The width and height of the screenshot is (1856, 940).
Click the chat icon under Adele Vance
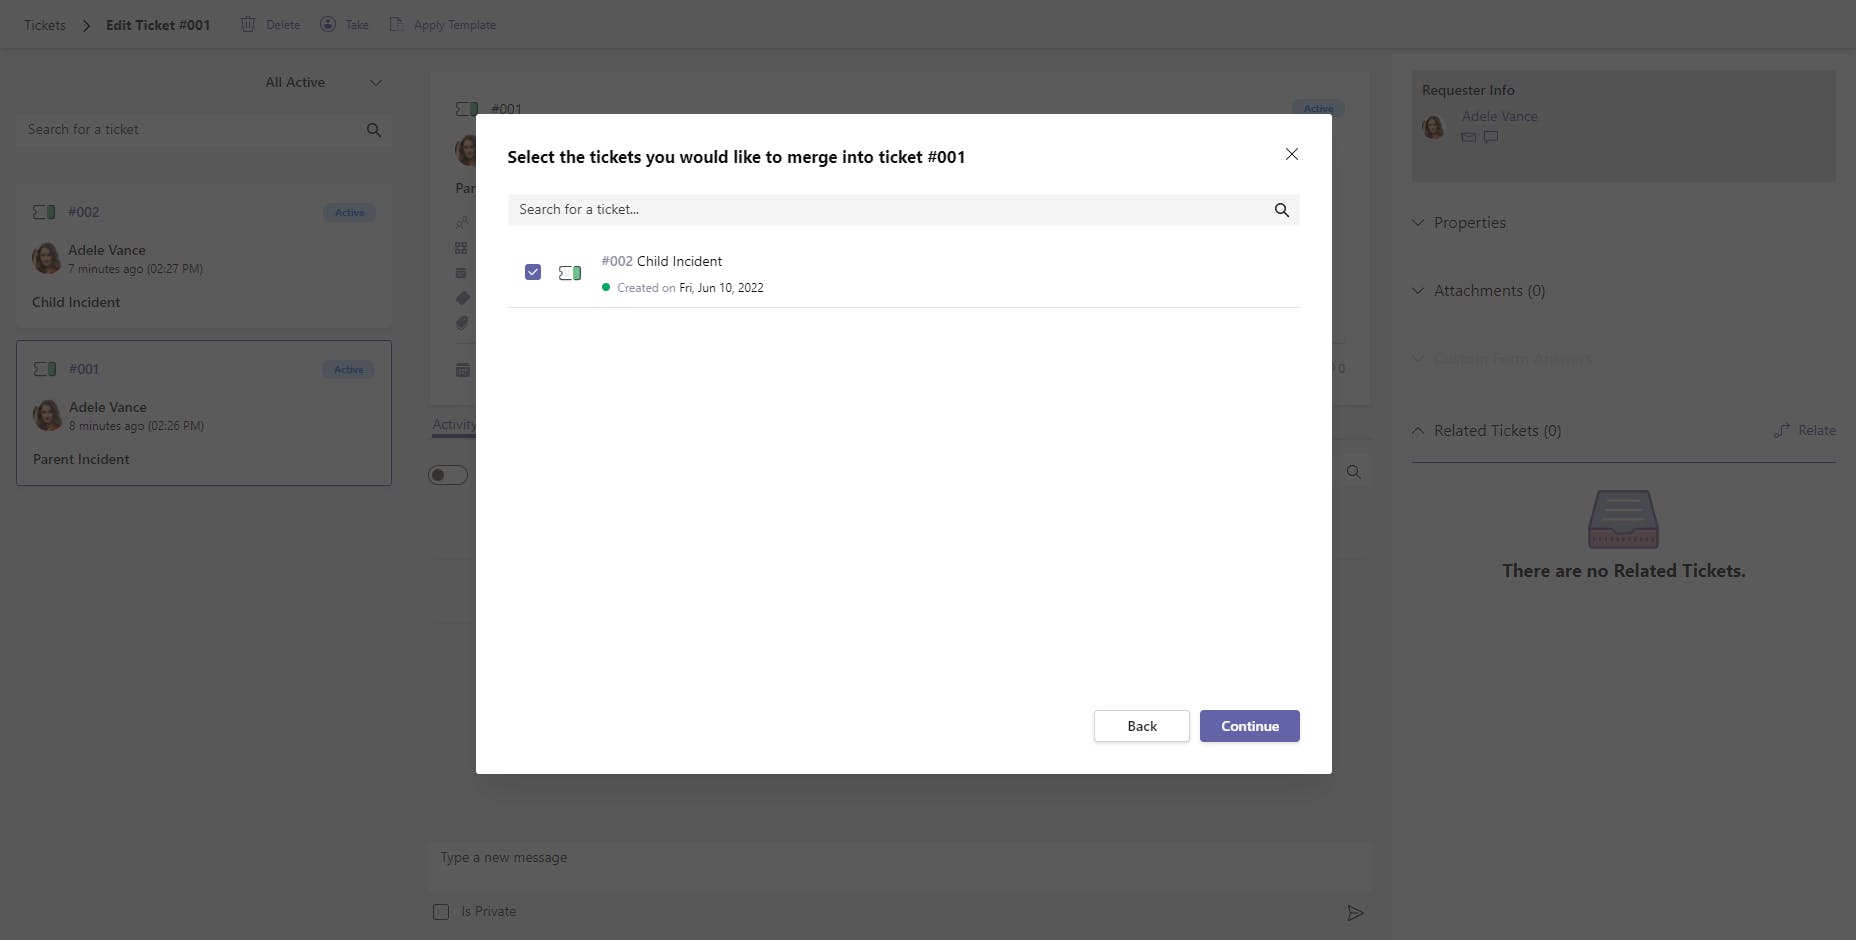coord(1491,137)
